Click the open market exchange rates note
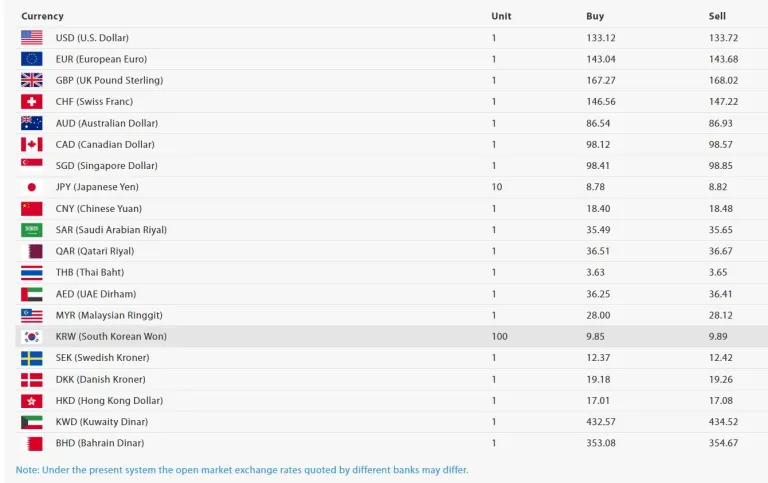 pyautogui.click(x=242, y=469)
